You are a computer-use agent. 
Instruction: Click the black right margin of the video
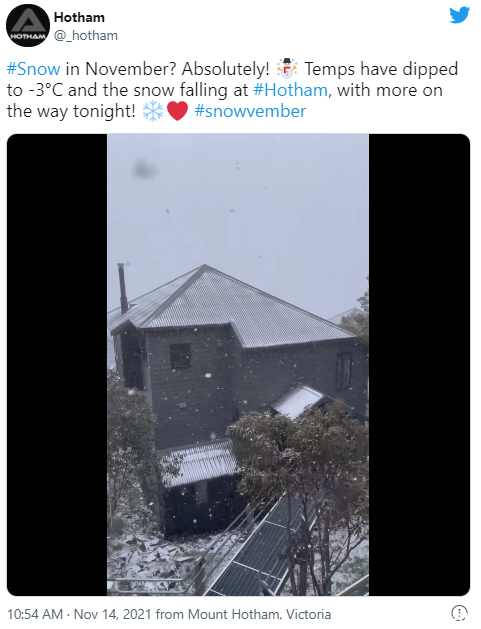coord(419,365)
